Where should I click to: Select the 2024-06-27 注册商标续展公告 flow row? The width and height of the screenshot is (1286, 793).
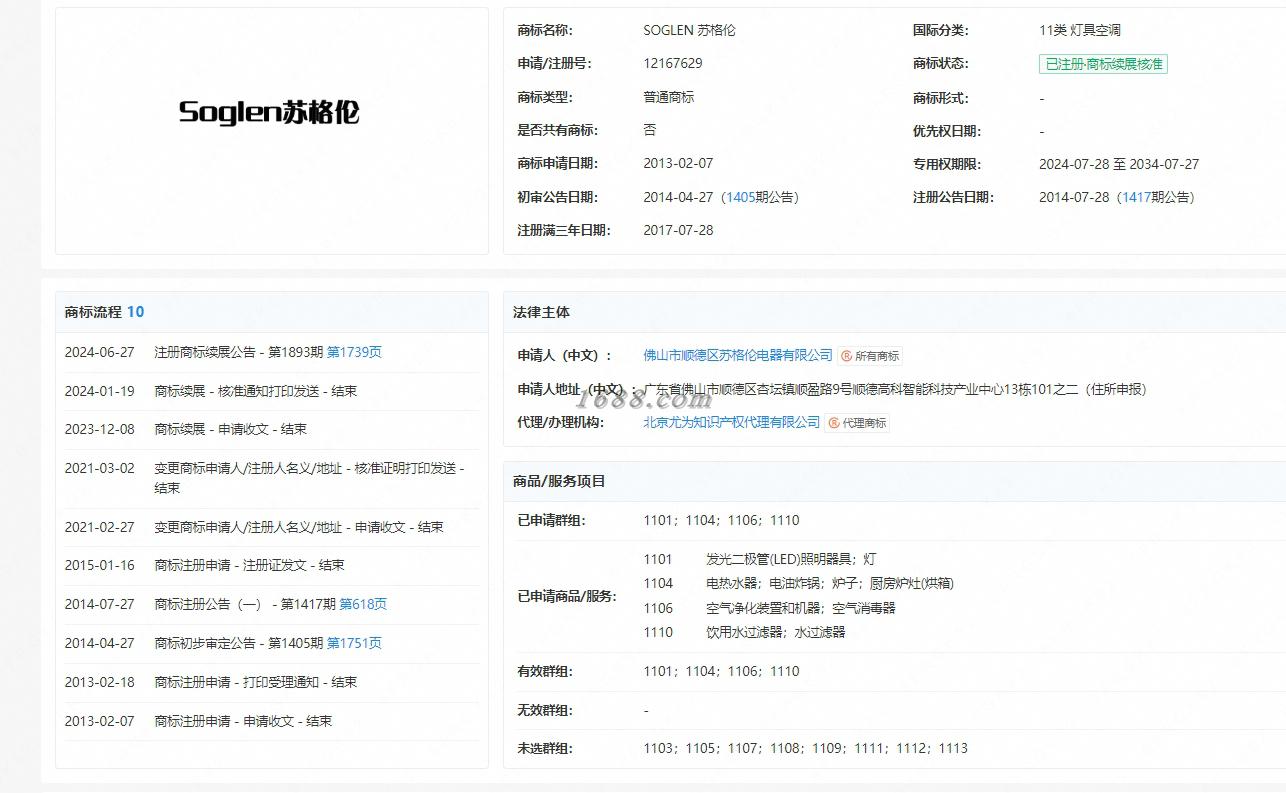(271, 352)
